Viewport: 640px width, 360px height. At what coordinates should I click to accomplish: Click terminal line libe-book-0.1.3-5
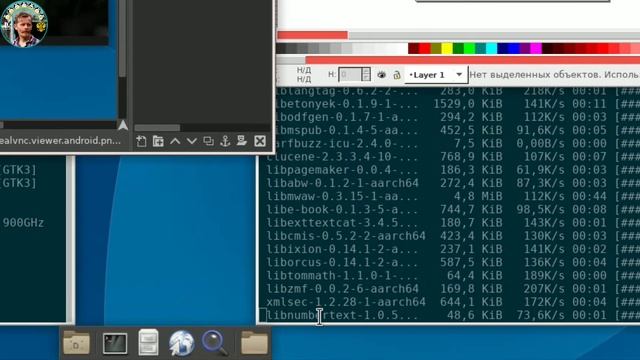tap(343, 209)
